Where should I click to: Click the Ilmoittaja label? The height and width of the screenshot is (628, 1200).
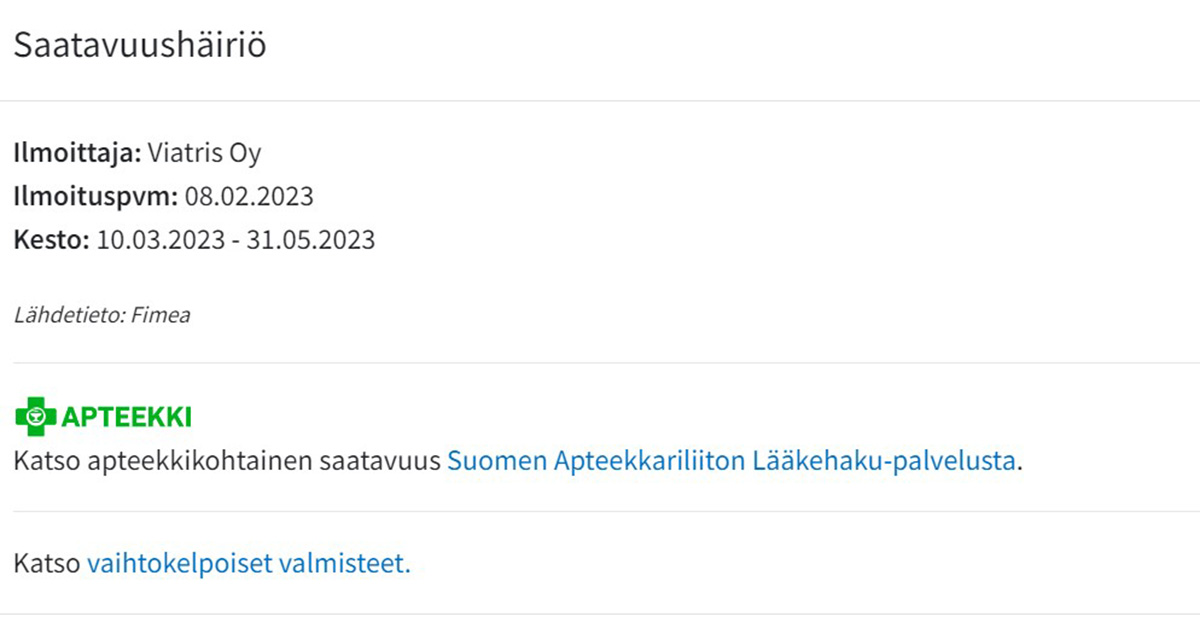[77, 153]
